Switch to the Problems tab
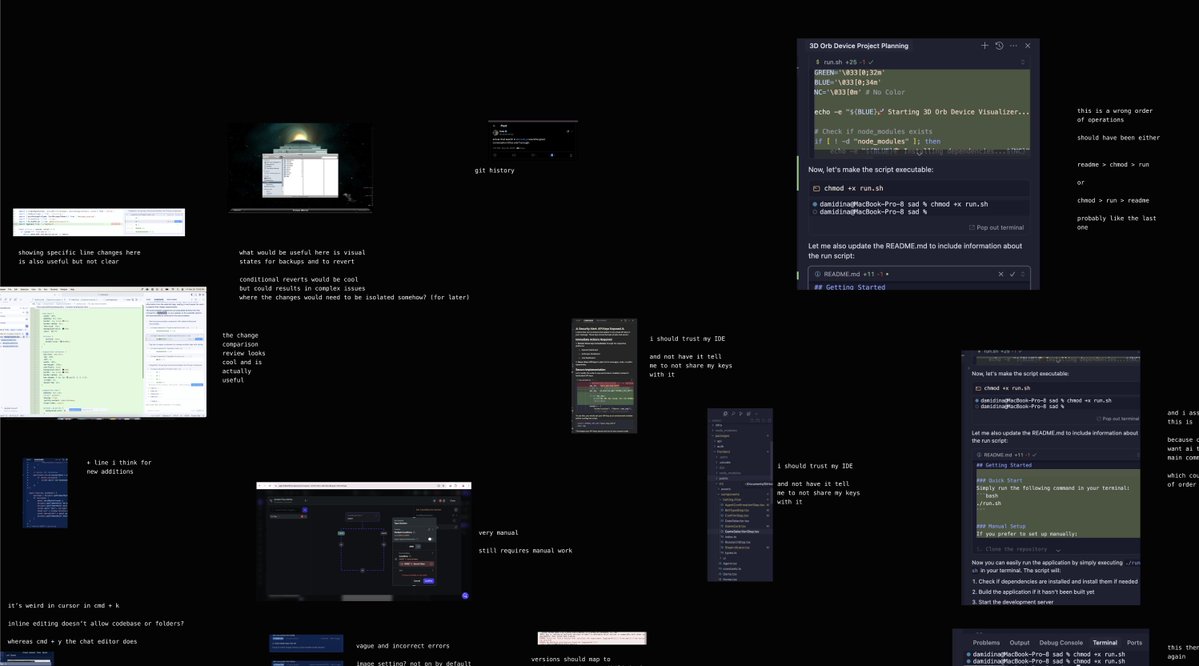 986,643
